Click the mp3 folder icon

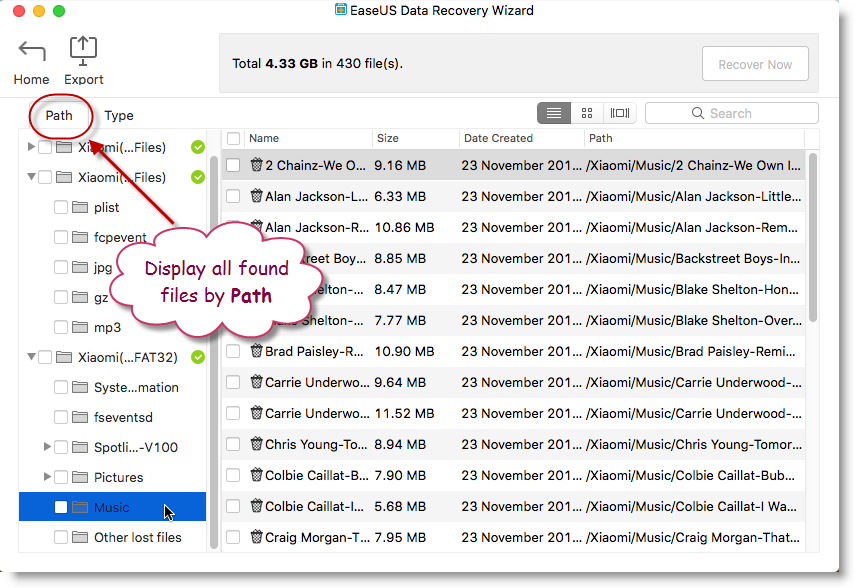pos(80,327)
